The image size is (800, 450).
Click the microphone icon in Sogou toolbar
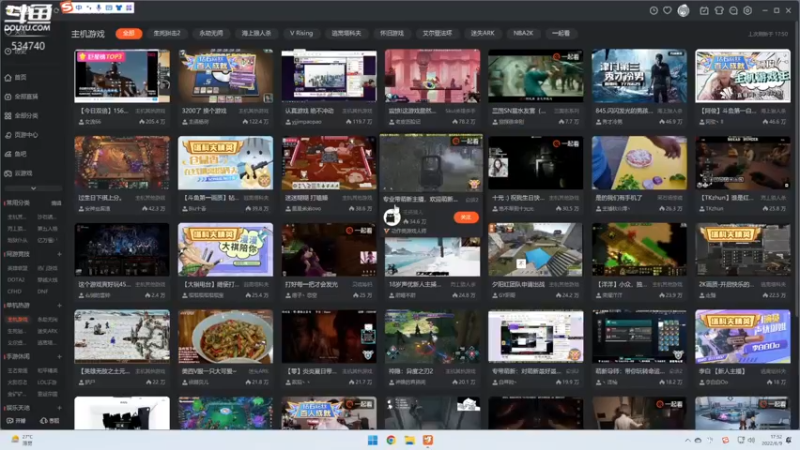[x=98, y=8]
